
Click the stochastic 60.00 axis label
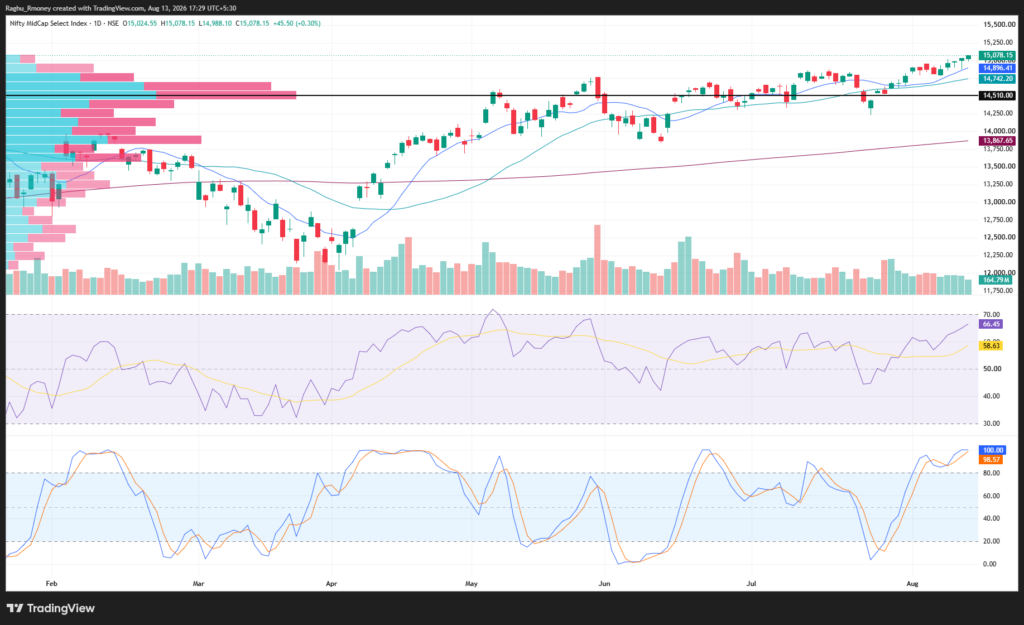coord(991,496)
